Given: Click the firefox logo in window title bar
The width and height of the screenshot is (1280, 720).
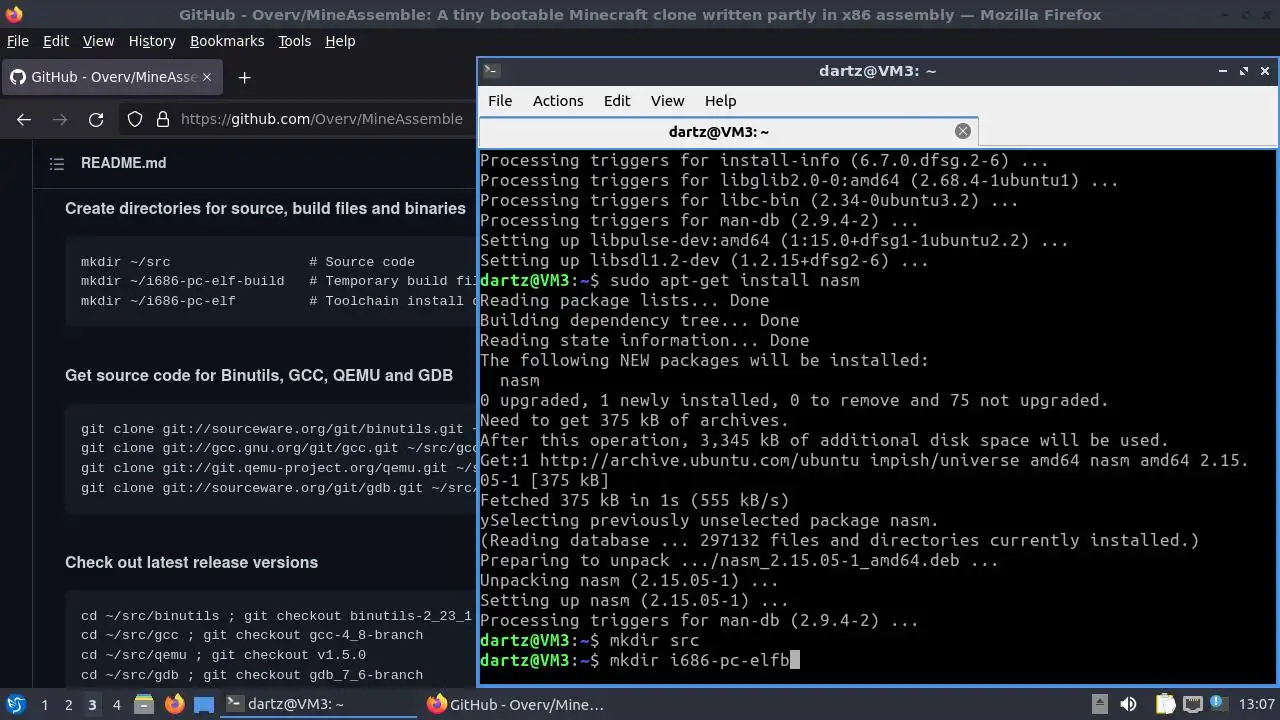Looking at the screenshot, I should point(12,14).
